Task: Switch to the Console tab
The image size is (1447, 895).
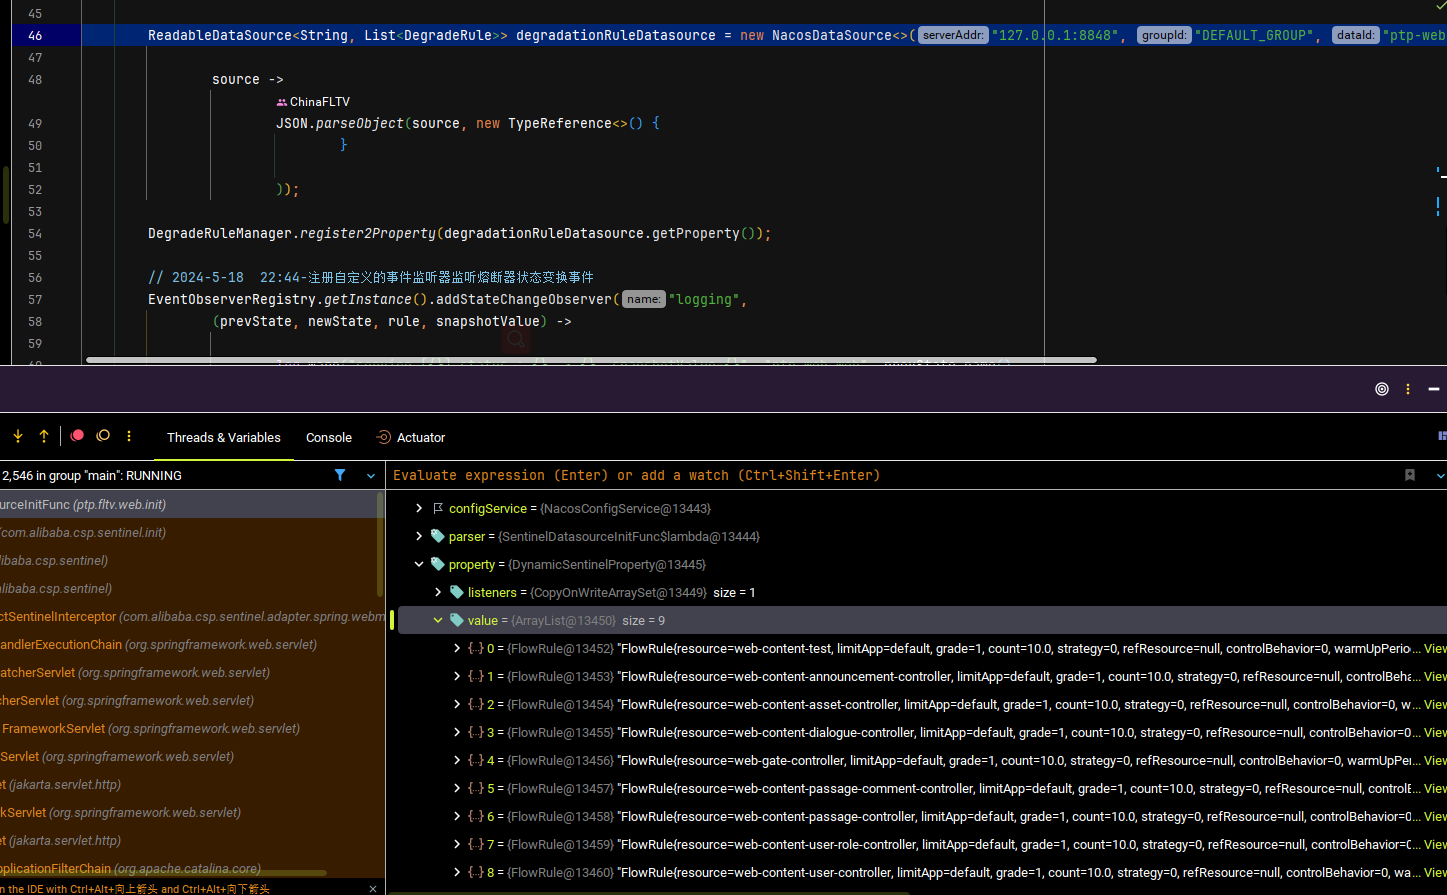Action: (x=329, y=437)
